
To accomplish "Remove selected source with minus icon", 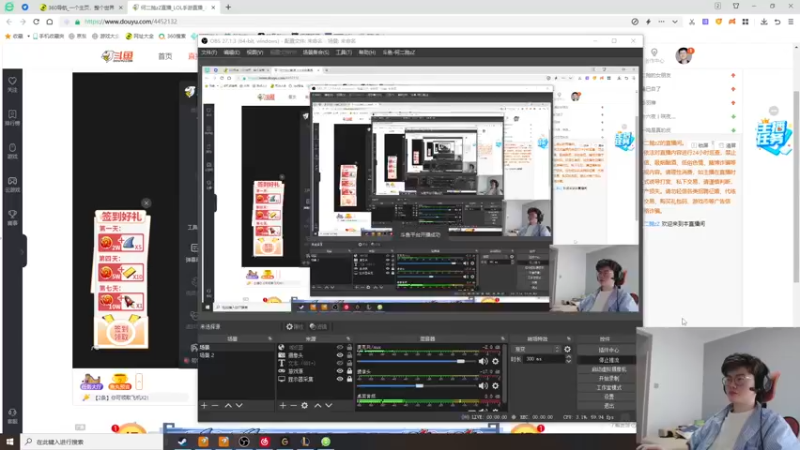I will point(293,406).
